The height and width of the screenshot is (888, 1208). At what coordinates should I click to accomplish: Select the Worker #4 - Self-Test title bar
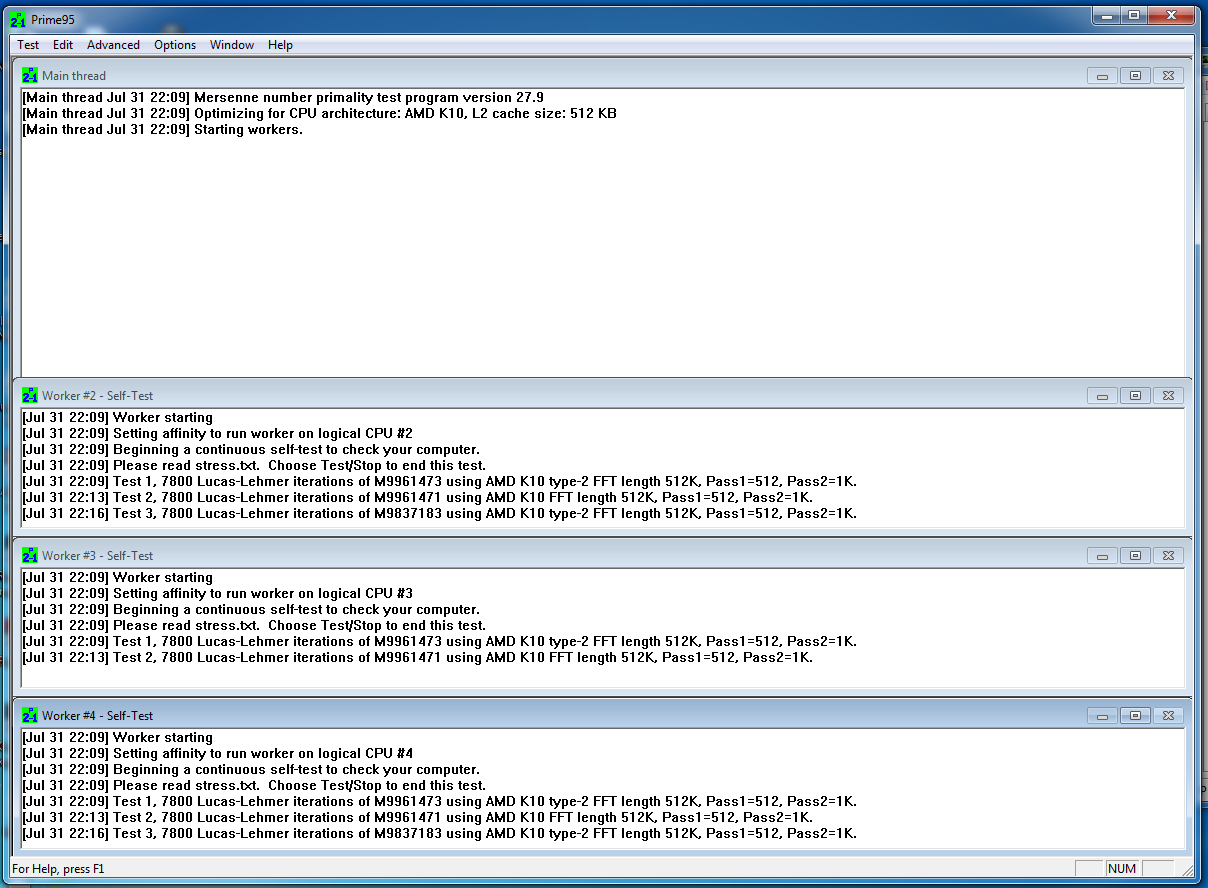click(x=600, y=715)
